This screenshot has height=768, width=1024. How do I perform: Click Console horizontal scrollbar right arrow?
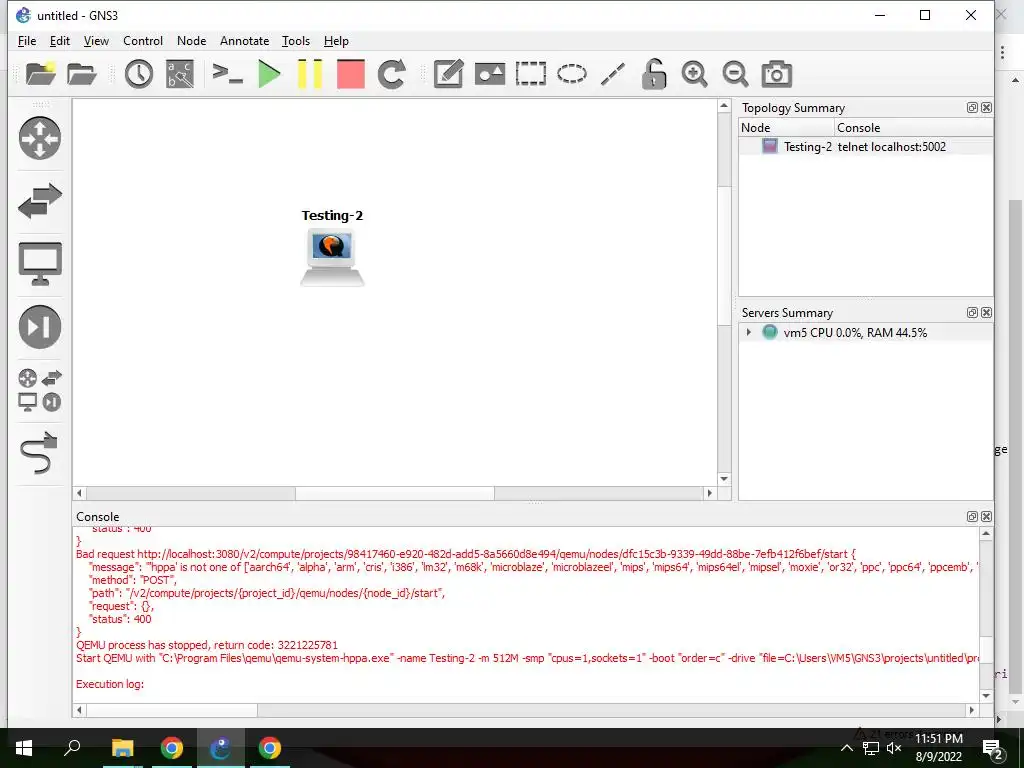pyautogui.click(x=972, y=710)
